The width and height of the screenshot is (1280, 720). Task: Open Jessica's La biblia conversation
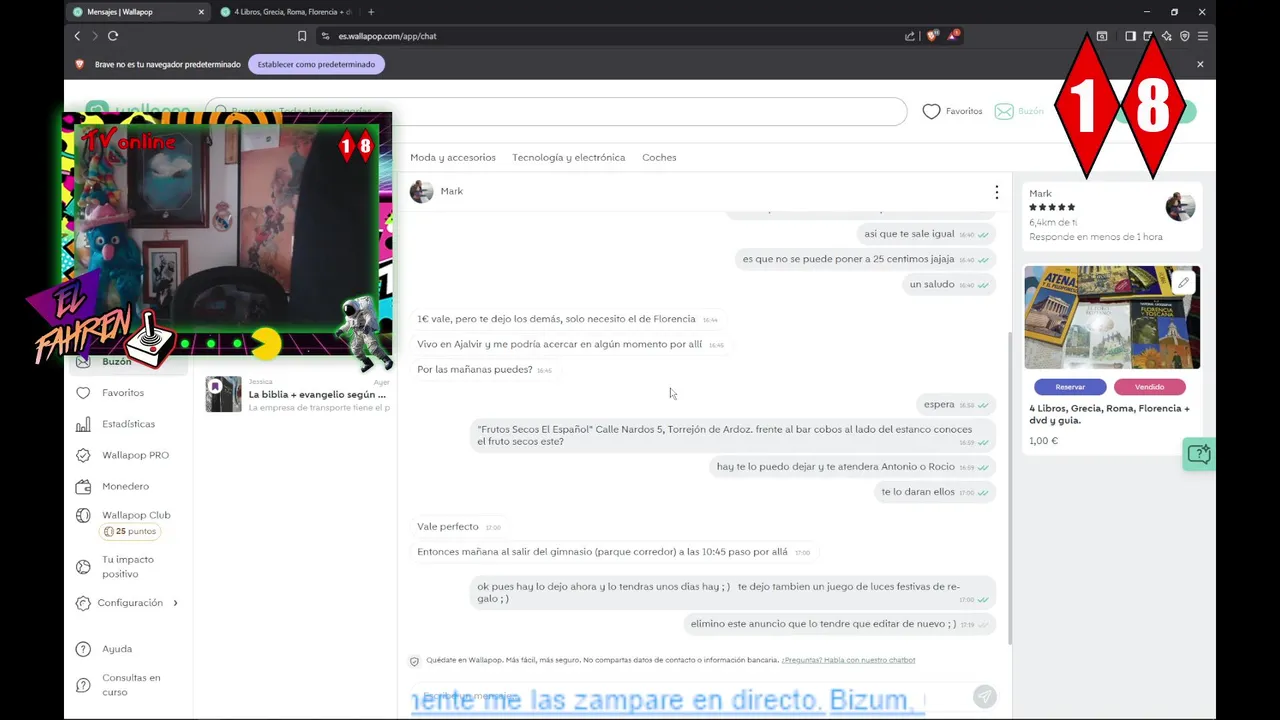point(298,394)
